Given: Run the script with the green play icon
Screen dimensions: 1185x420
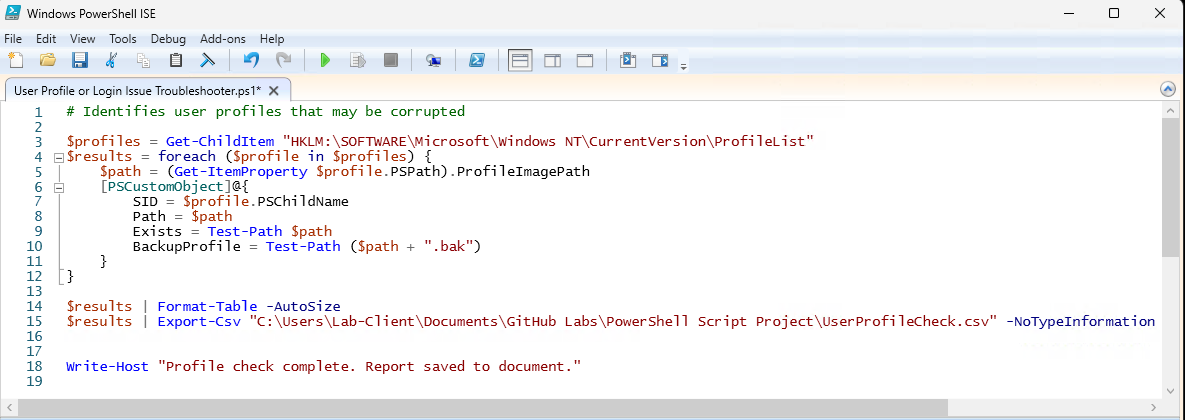Looking at the screenshot, I should tap(326, 60).
